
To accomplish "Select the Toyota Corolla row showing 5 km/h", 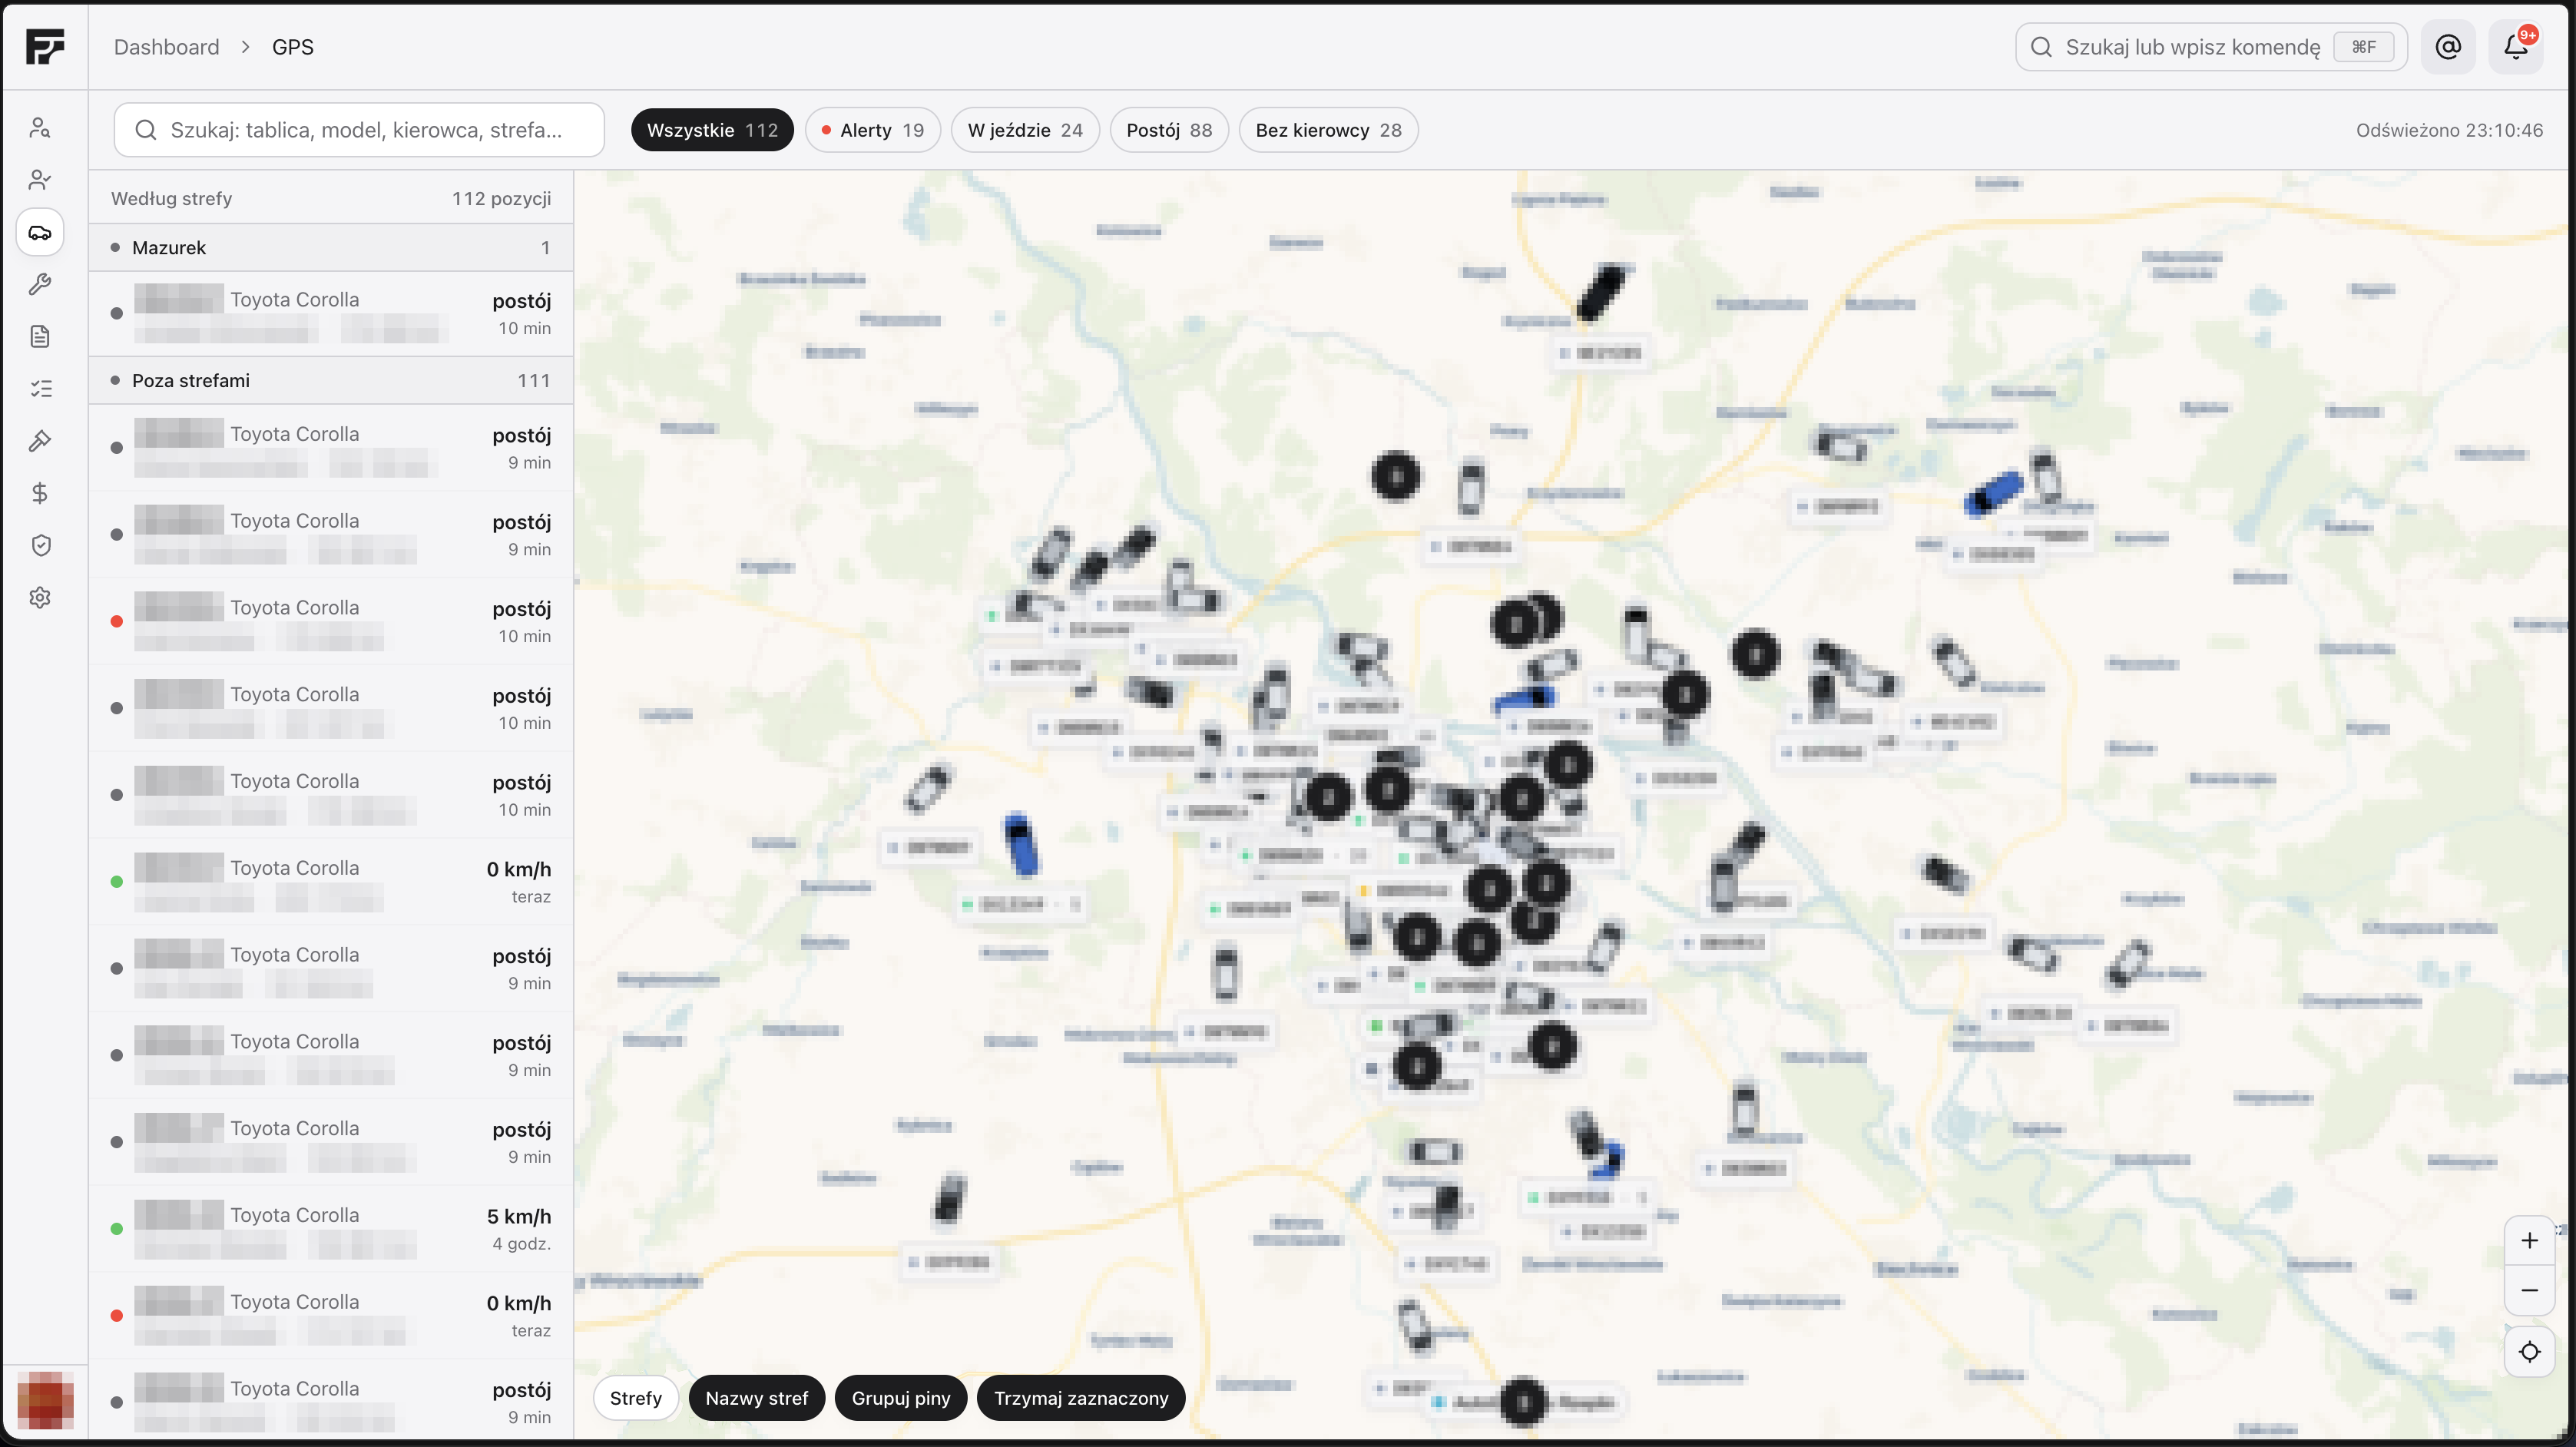I will 331,1229.
